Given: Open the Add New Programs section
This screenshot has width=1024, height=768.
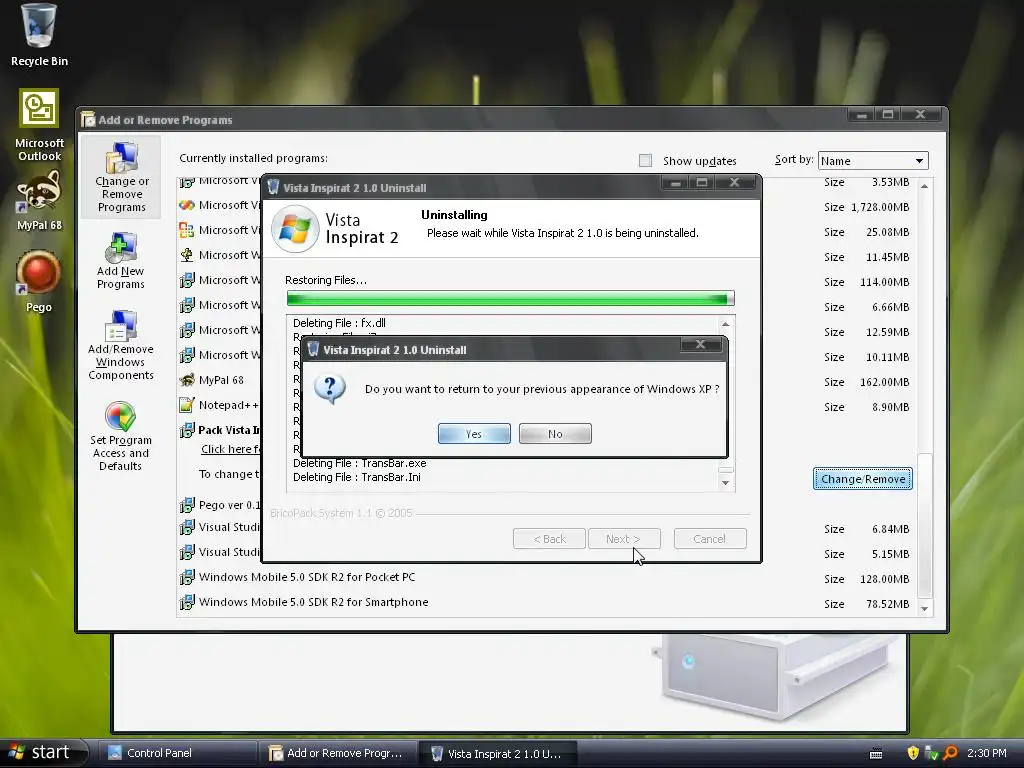Looking at the screenshot, I should pos(121,261).
